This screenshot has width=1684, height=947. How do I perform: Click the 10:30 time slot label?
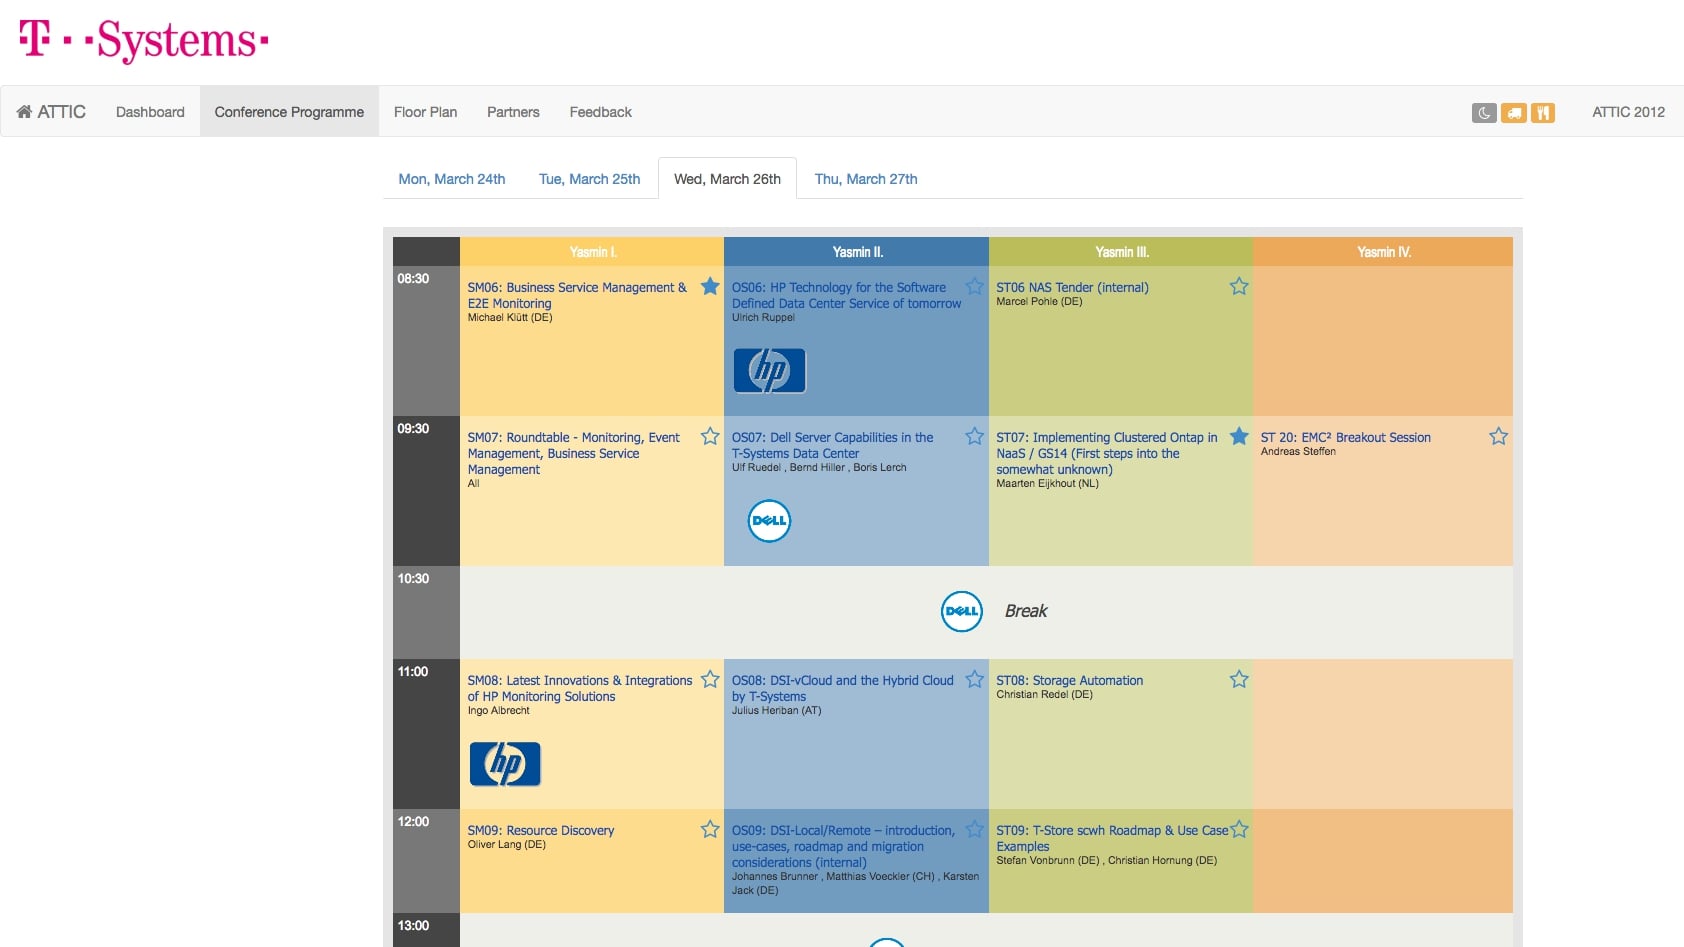click(413, 578)
